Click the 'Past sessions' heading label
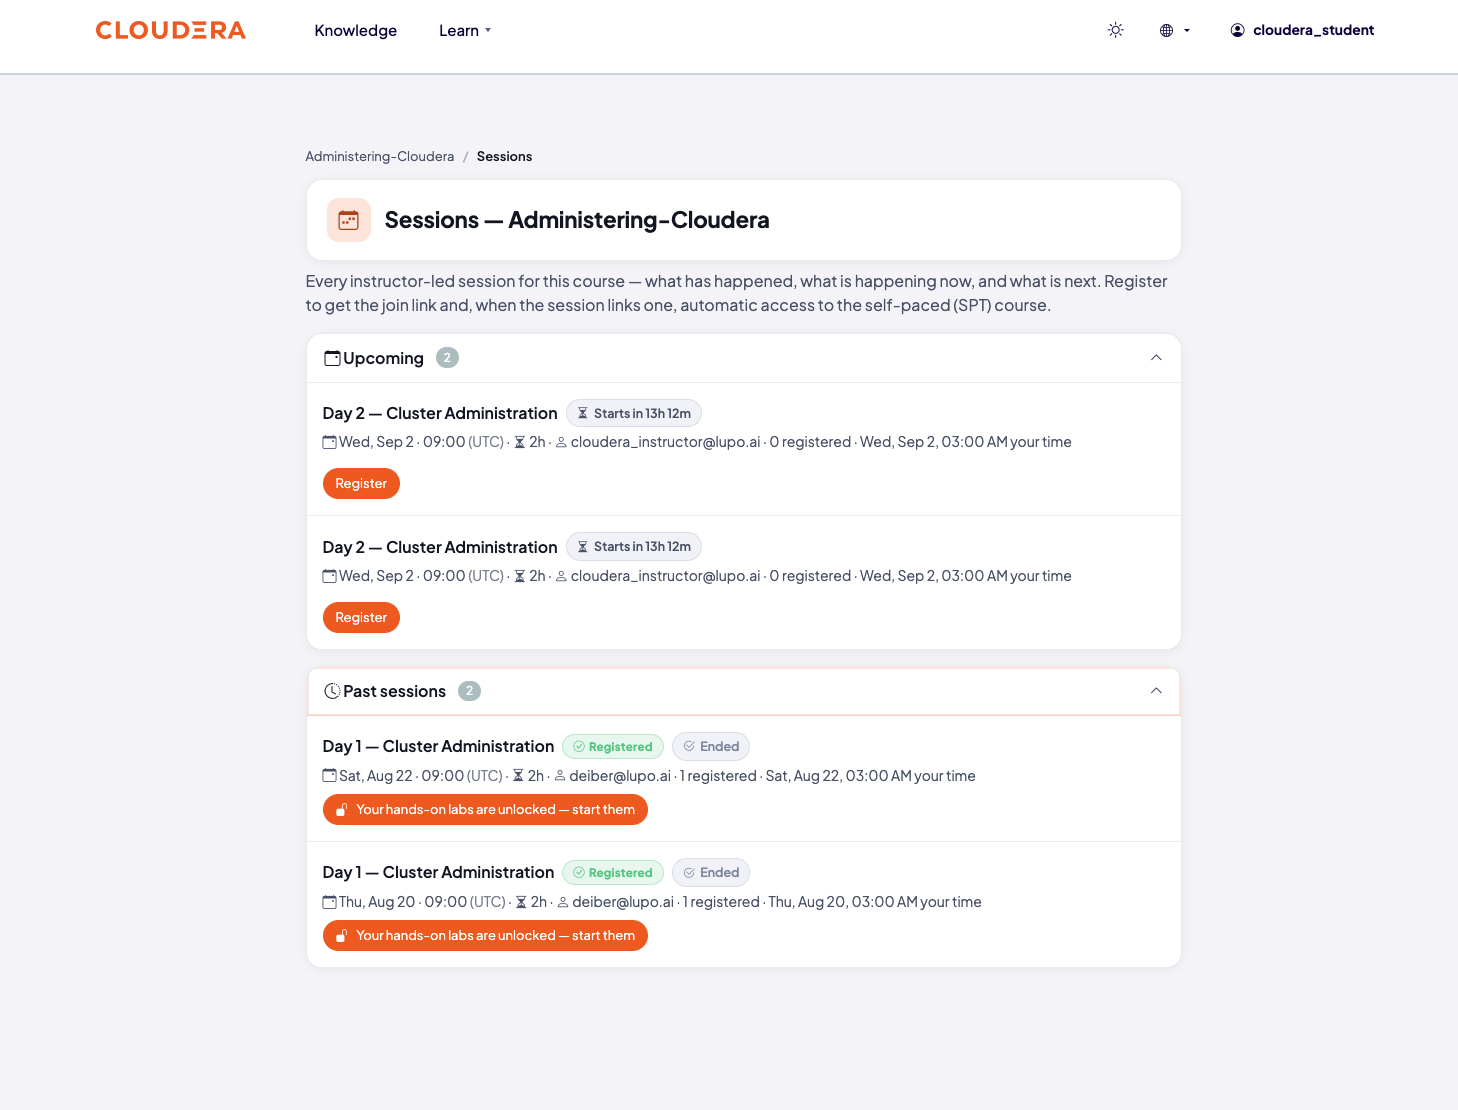1458x1110 pixels. 394,691
